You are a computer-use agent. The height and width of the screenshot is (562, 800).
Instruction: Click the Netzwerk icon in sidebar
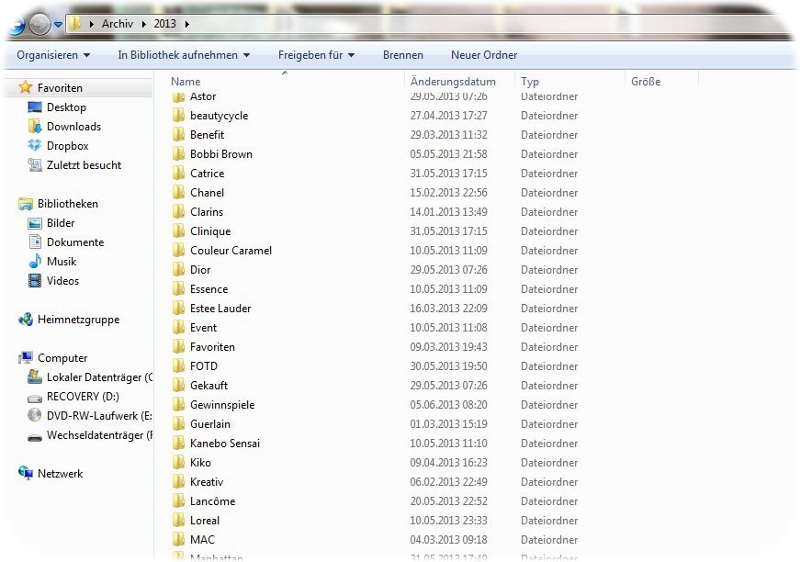[x=25, y=473]
